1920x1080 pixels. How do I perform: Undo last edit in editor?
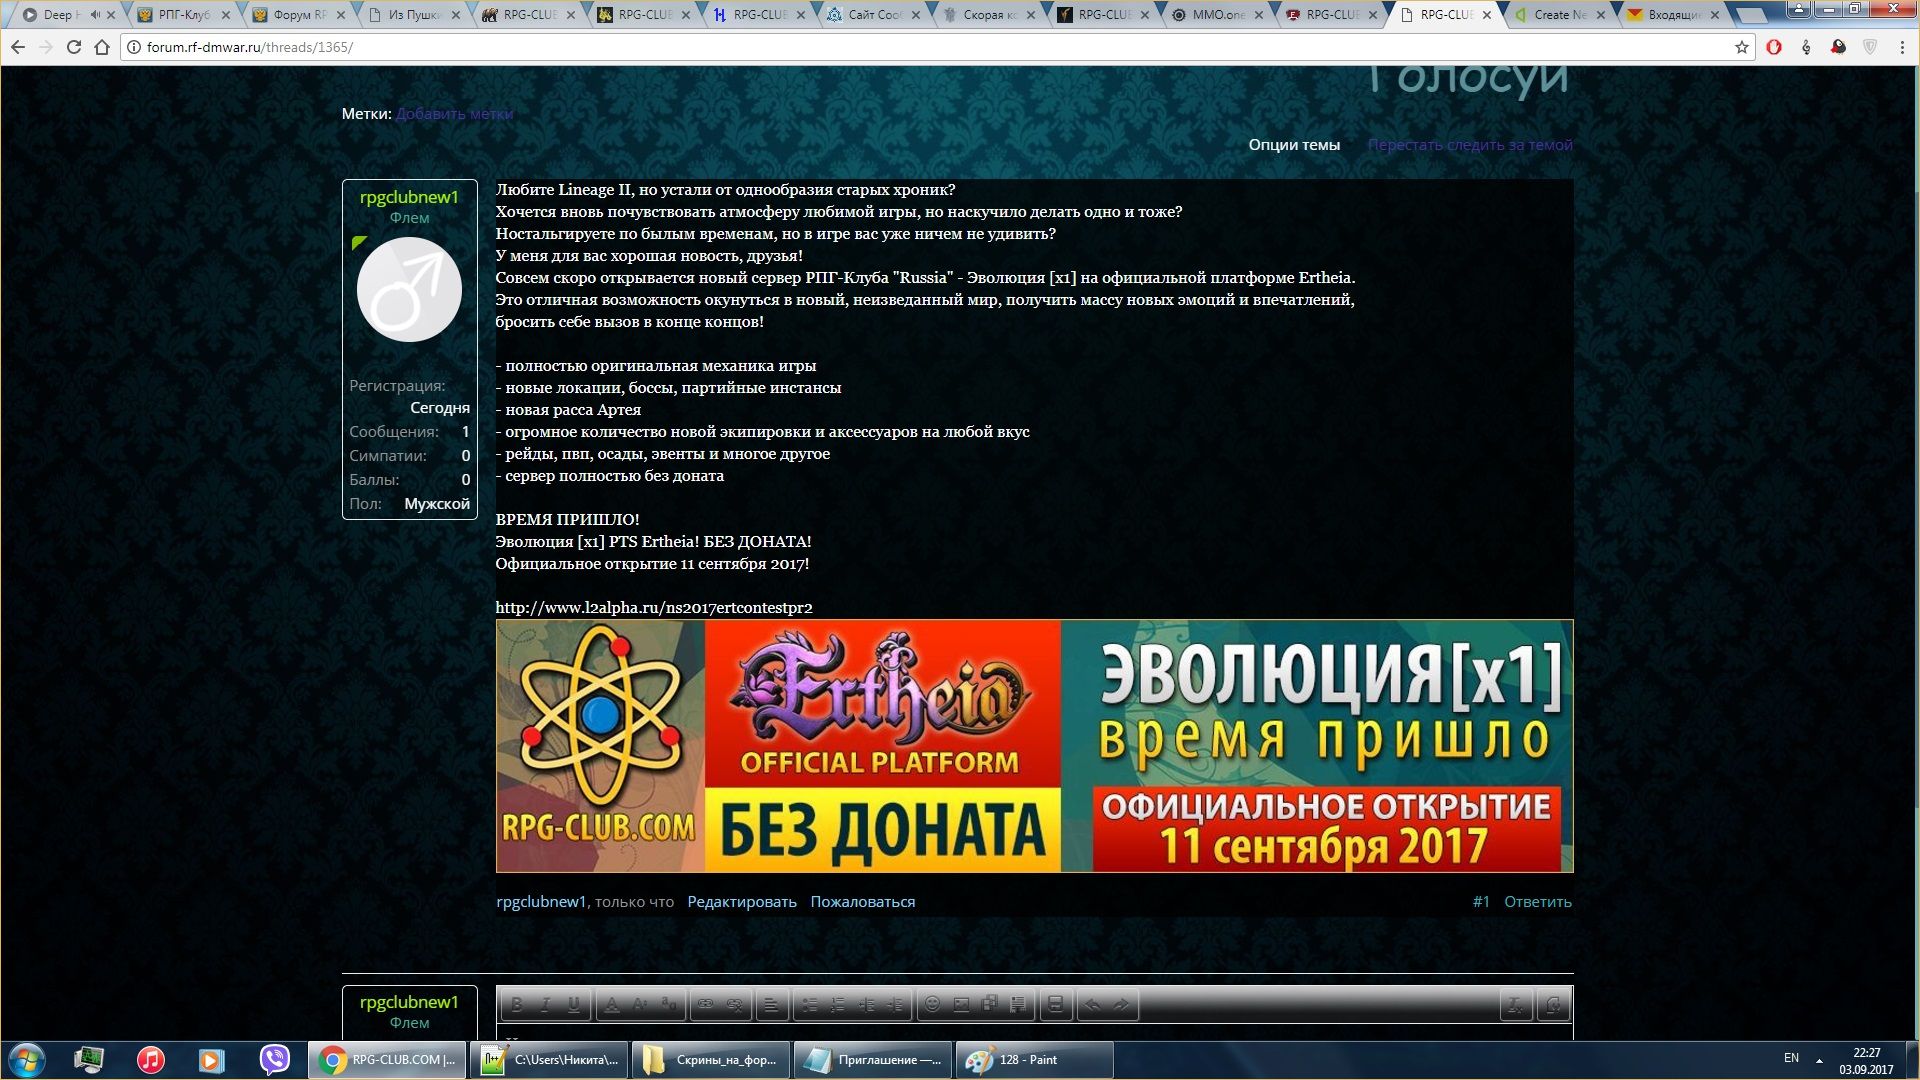pyautogui.click(x=1093, y=1005)
